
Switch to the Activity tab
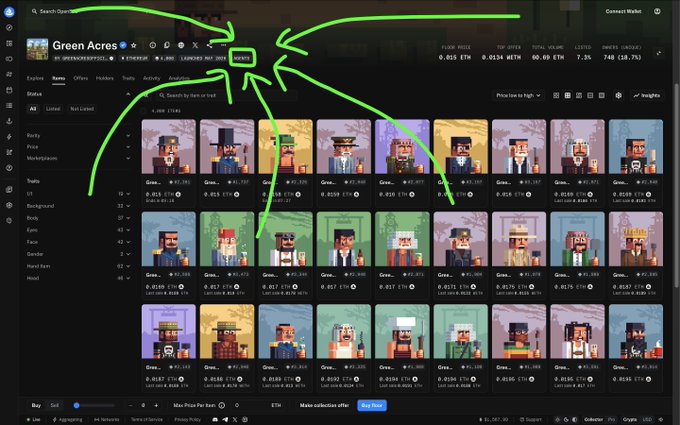pos(151,78)
